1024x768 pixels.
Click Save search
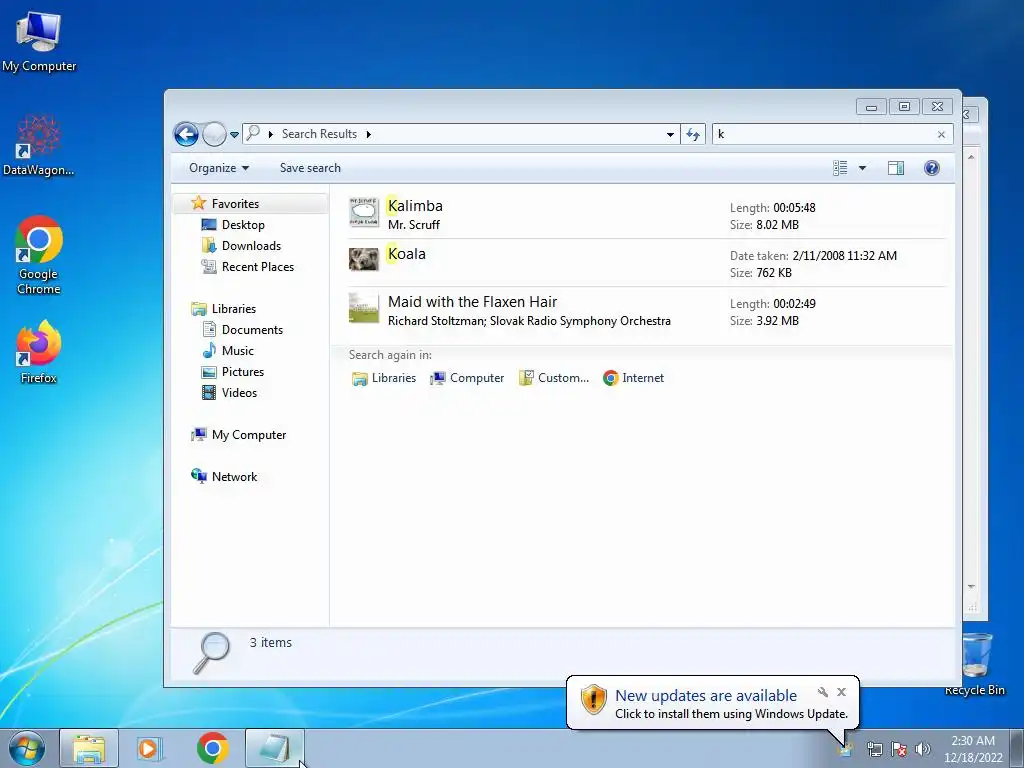tap(310, 168)
